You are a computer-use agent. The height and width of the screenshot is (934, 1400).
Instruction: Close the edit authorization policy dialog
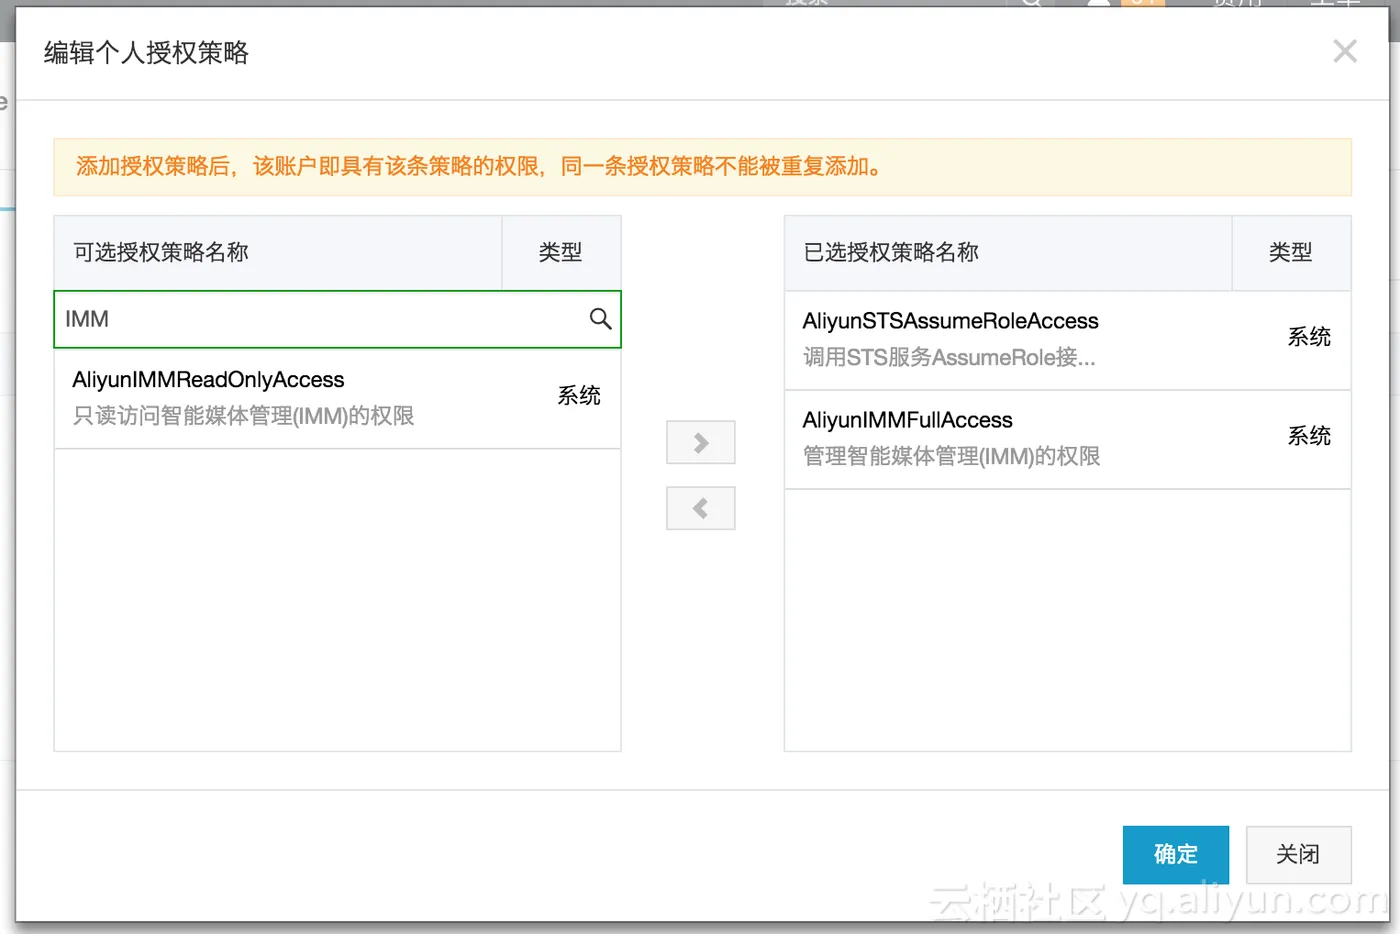coord(1345,51)
